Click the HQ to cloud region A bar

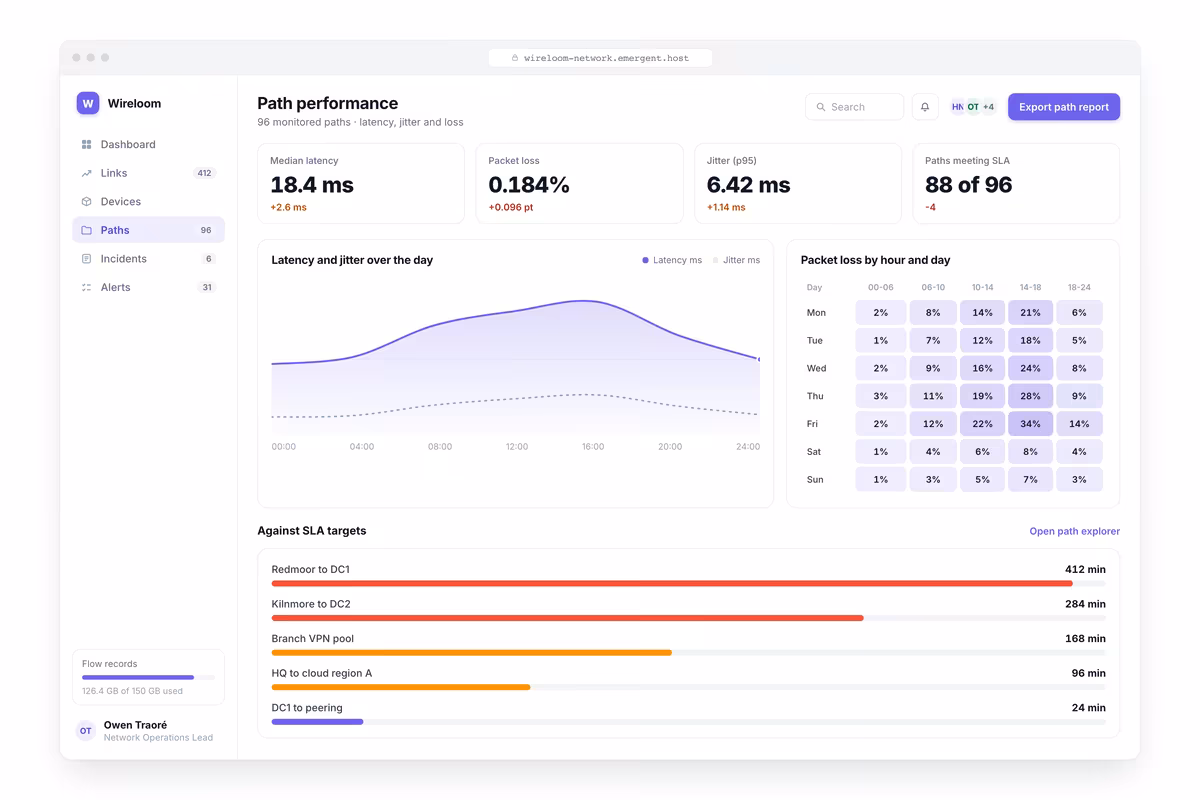(688, 687)
